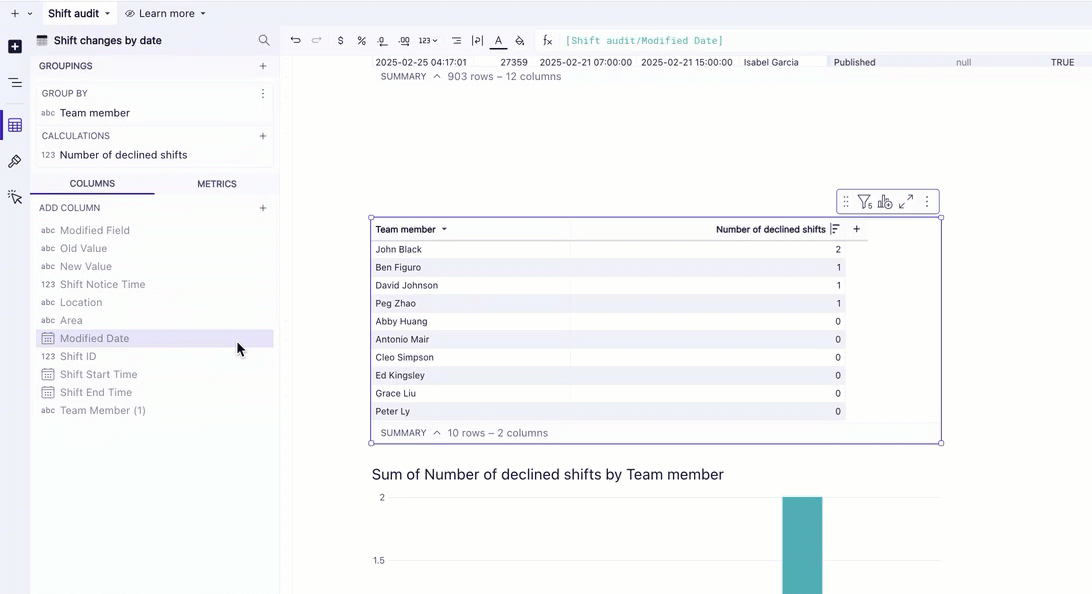
Task: Open the 123 number format dropdown
Action: 428,40
